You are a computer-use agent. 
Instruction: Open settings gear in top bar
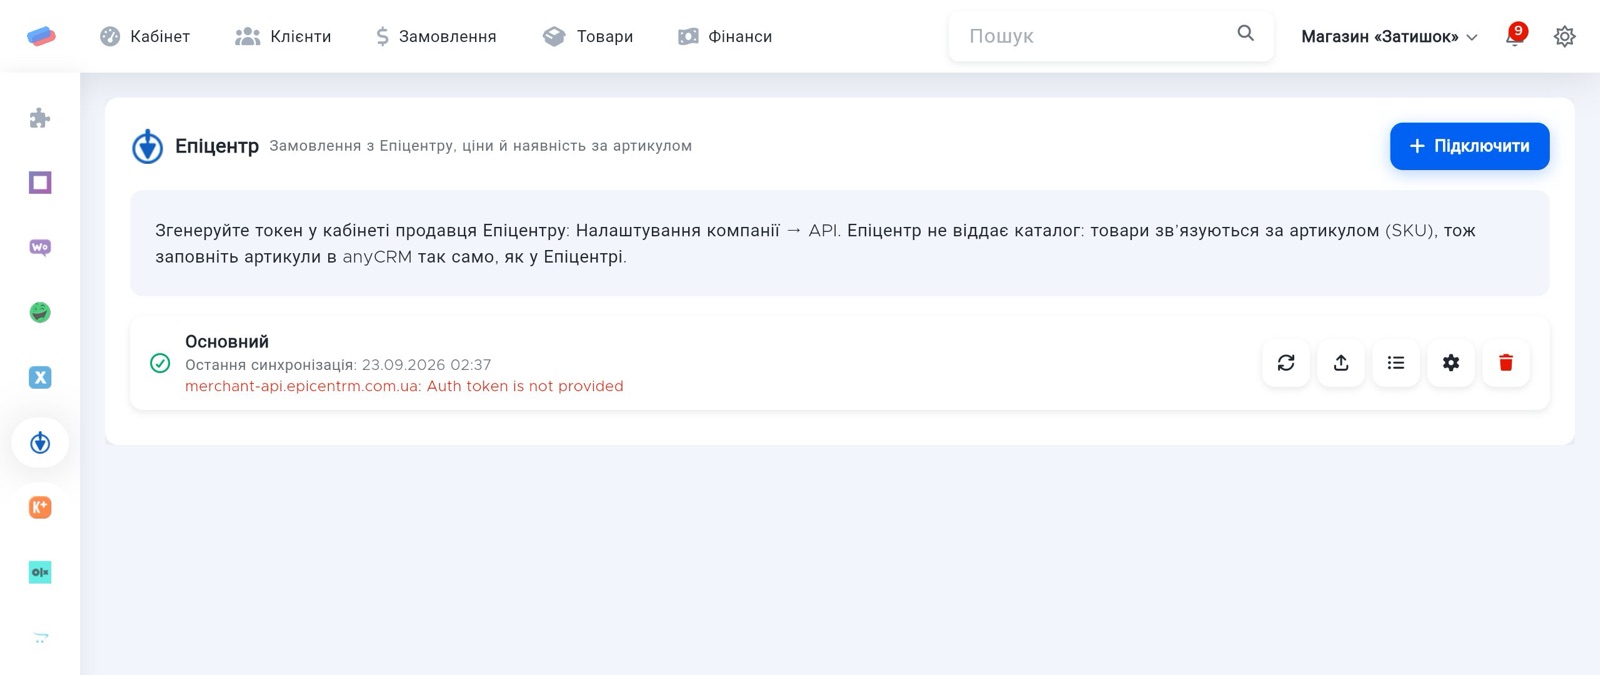click(x=1565, y=36)
